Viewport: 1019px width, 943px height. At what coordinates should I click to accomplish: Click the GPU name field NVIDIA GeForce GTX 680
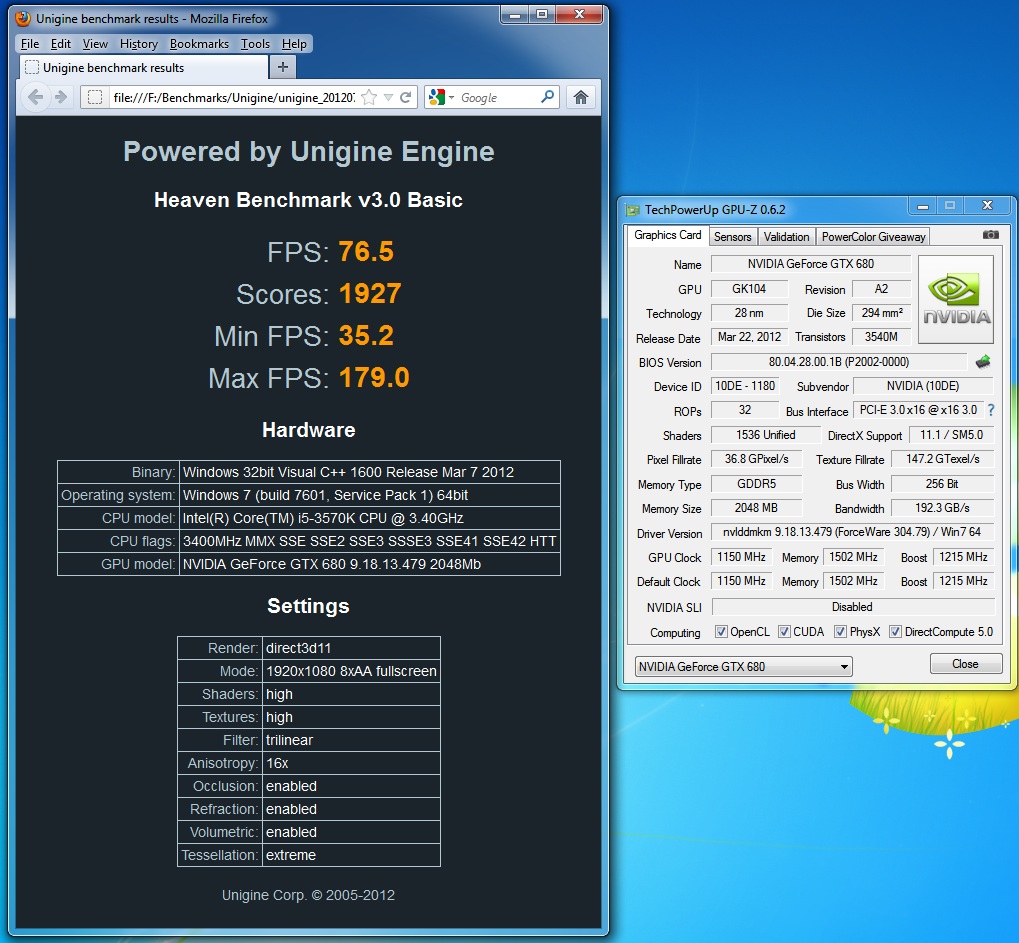pyautogui.click(x=810, y=264)
